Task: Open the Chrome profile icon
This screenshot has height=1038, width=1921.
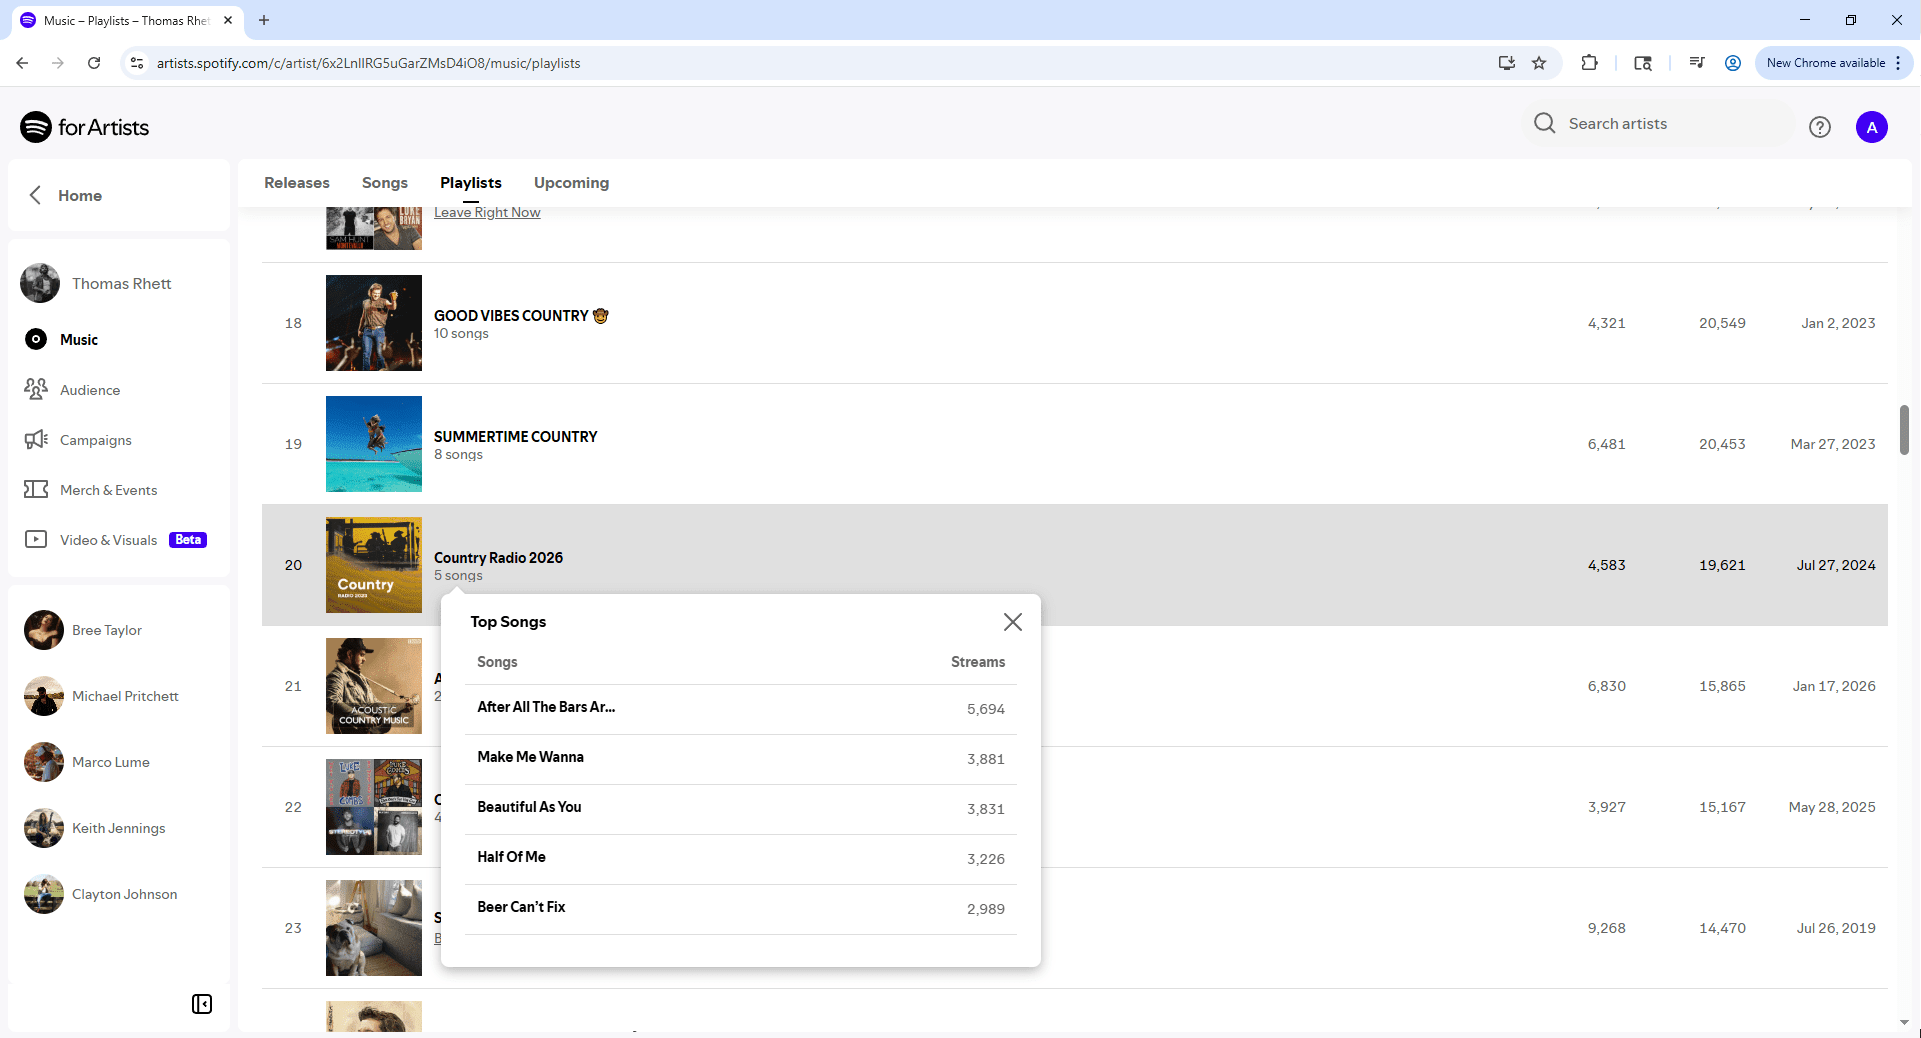Action: (x=1733, y=63)
